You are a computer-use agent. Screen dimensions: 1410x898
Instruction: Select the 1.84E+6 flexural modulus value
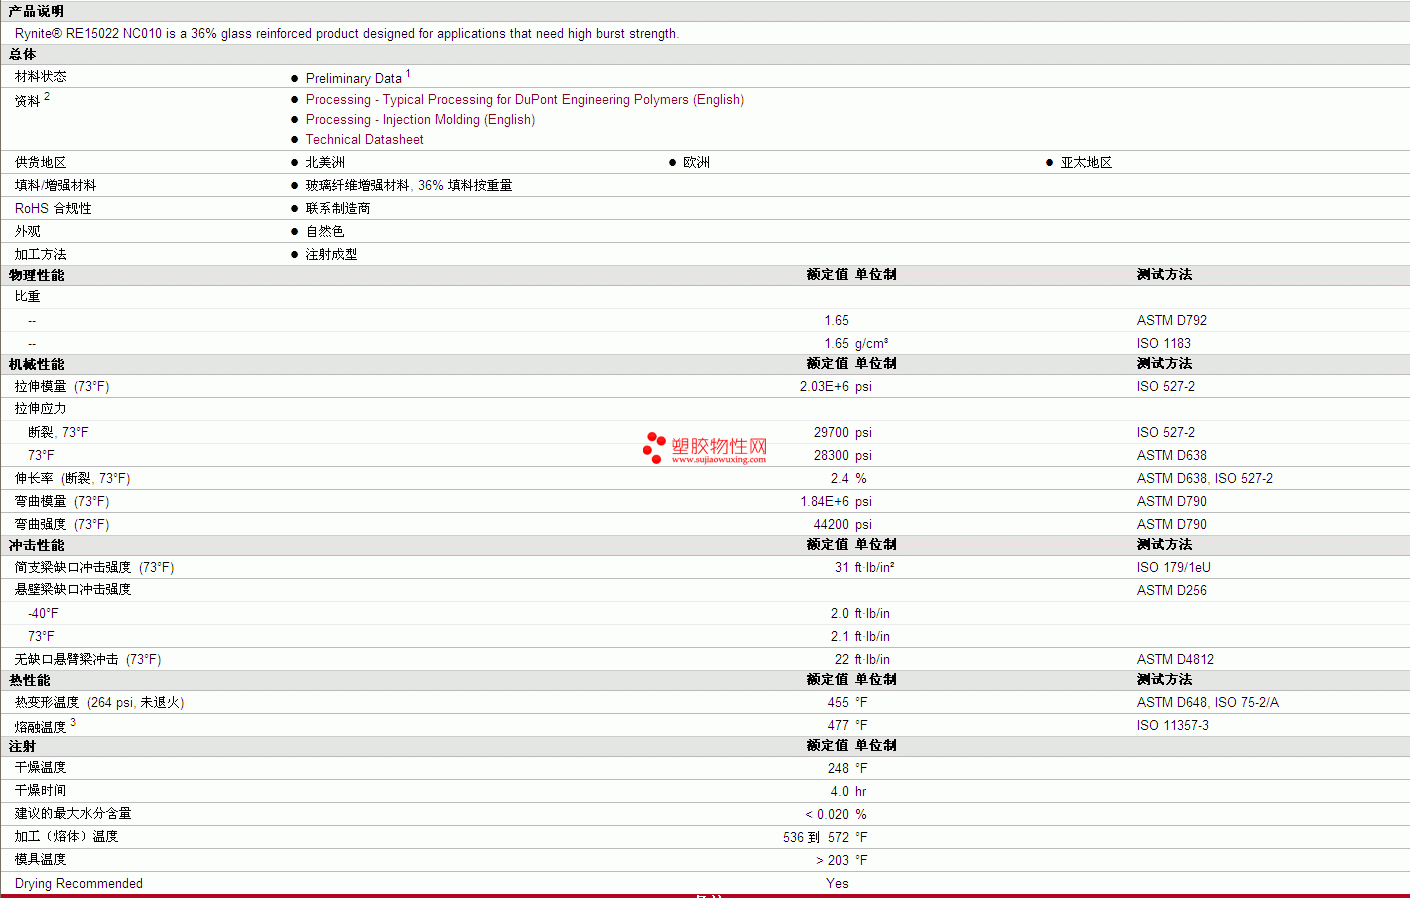tap(824, 502)
